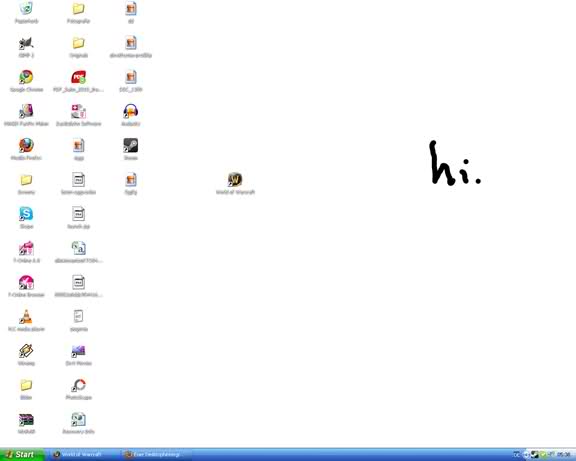Select the Originals folder
Viewport: 576px width, 461px height.
[x=78, y=43]
